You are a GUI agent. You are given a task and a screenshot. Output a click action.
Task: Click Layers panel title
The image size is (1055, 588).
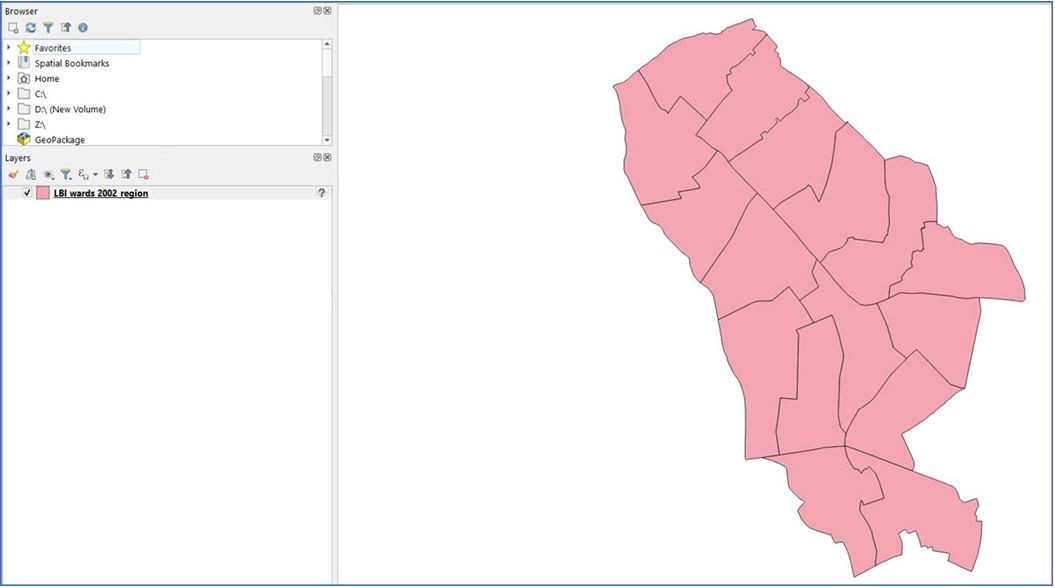coord(17,158)
